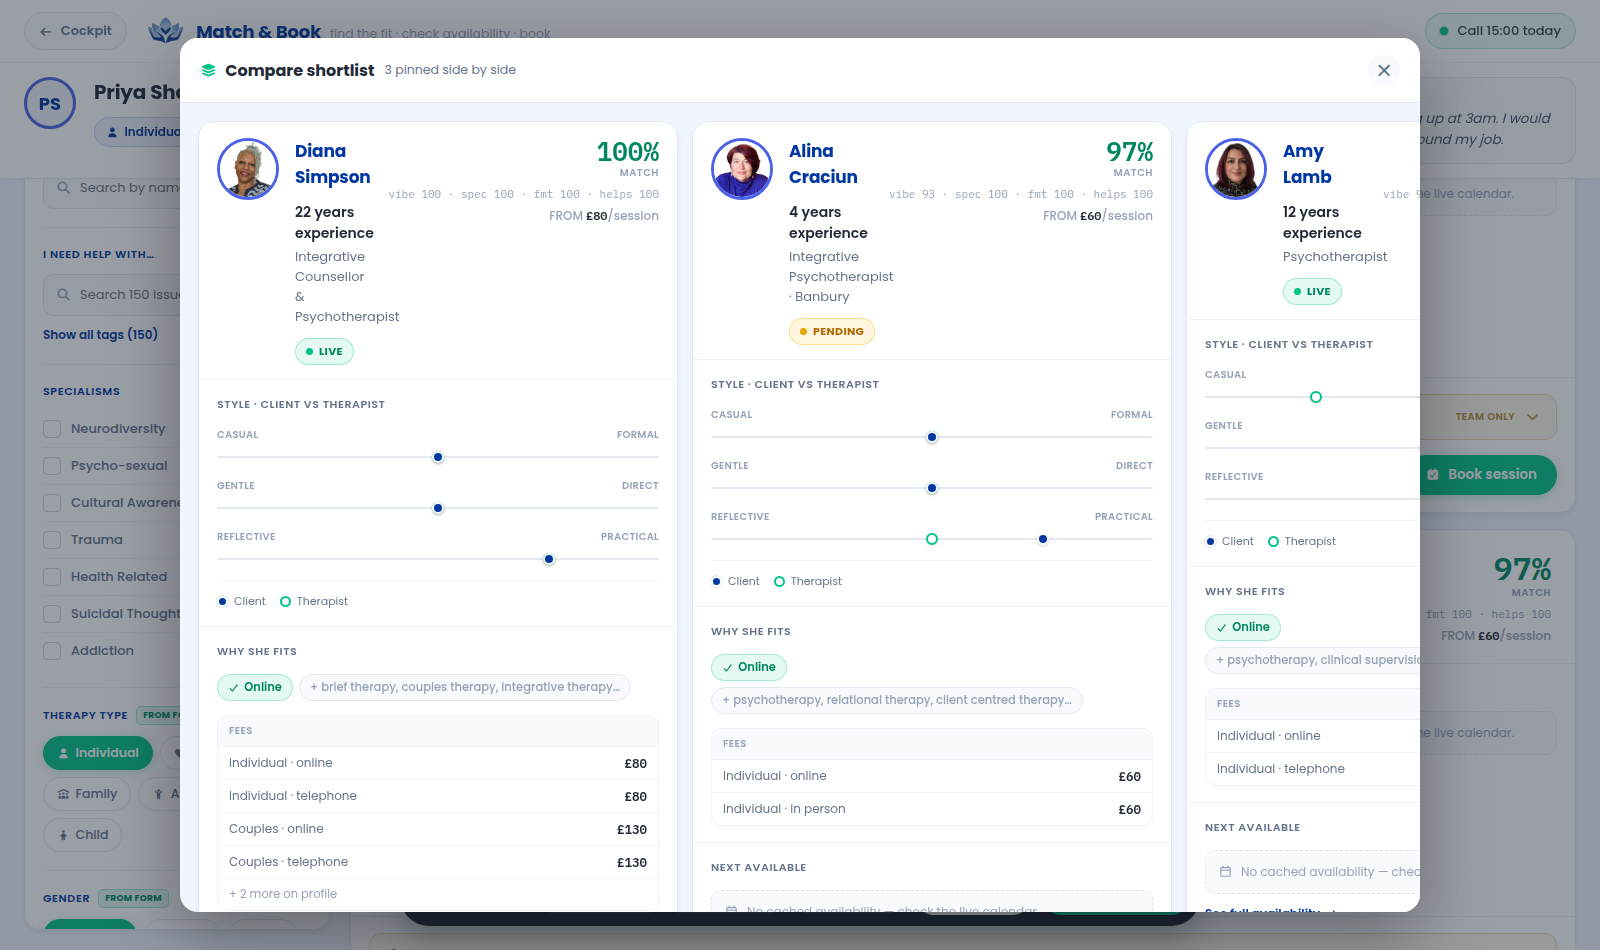Screen dimensions: 1600x950
Task: Click Diana Simpson's LIVE status badge
Action: point(324,352)
